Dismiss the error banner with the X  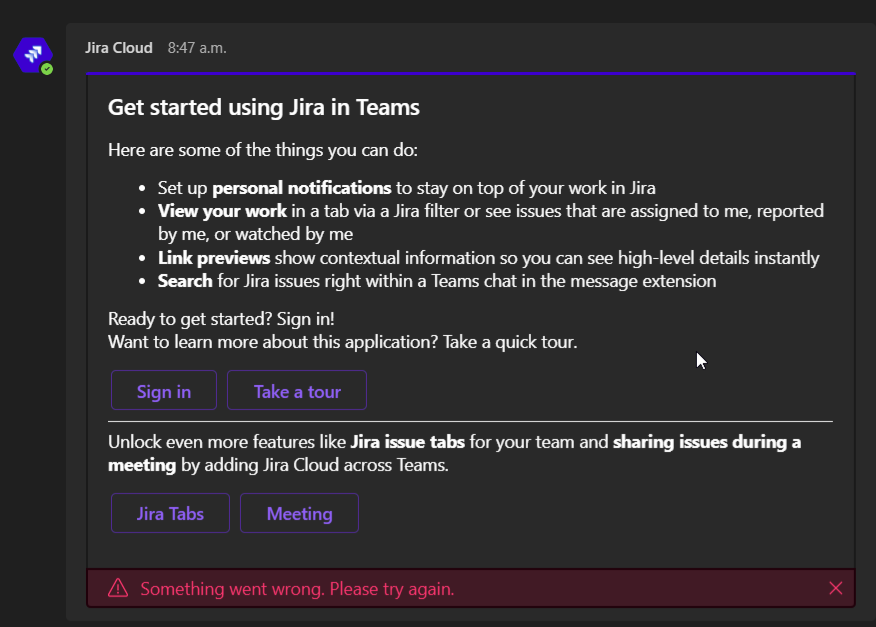point(835,588)
